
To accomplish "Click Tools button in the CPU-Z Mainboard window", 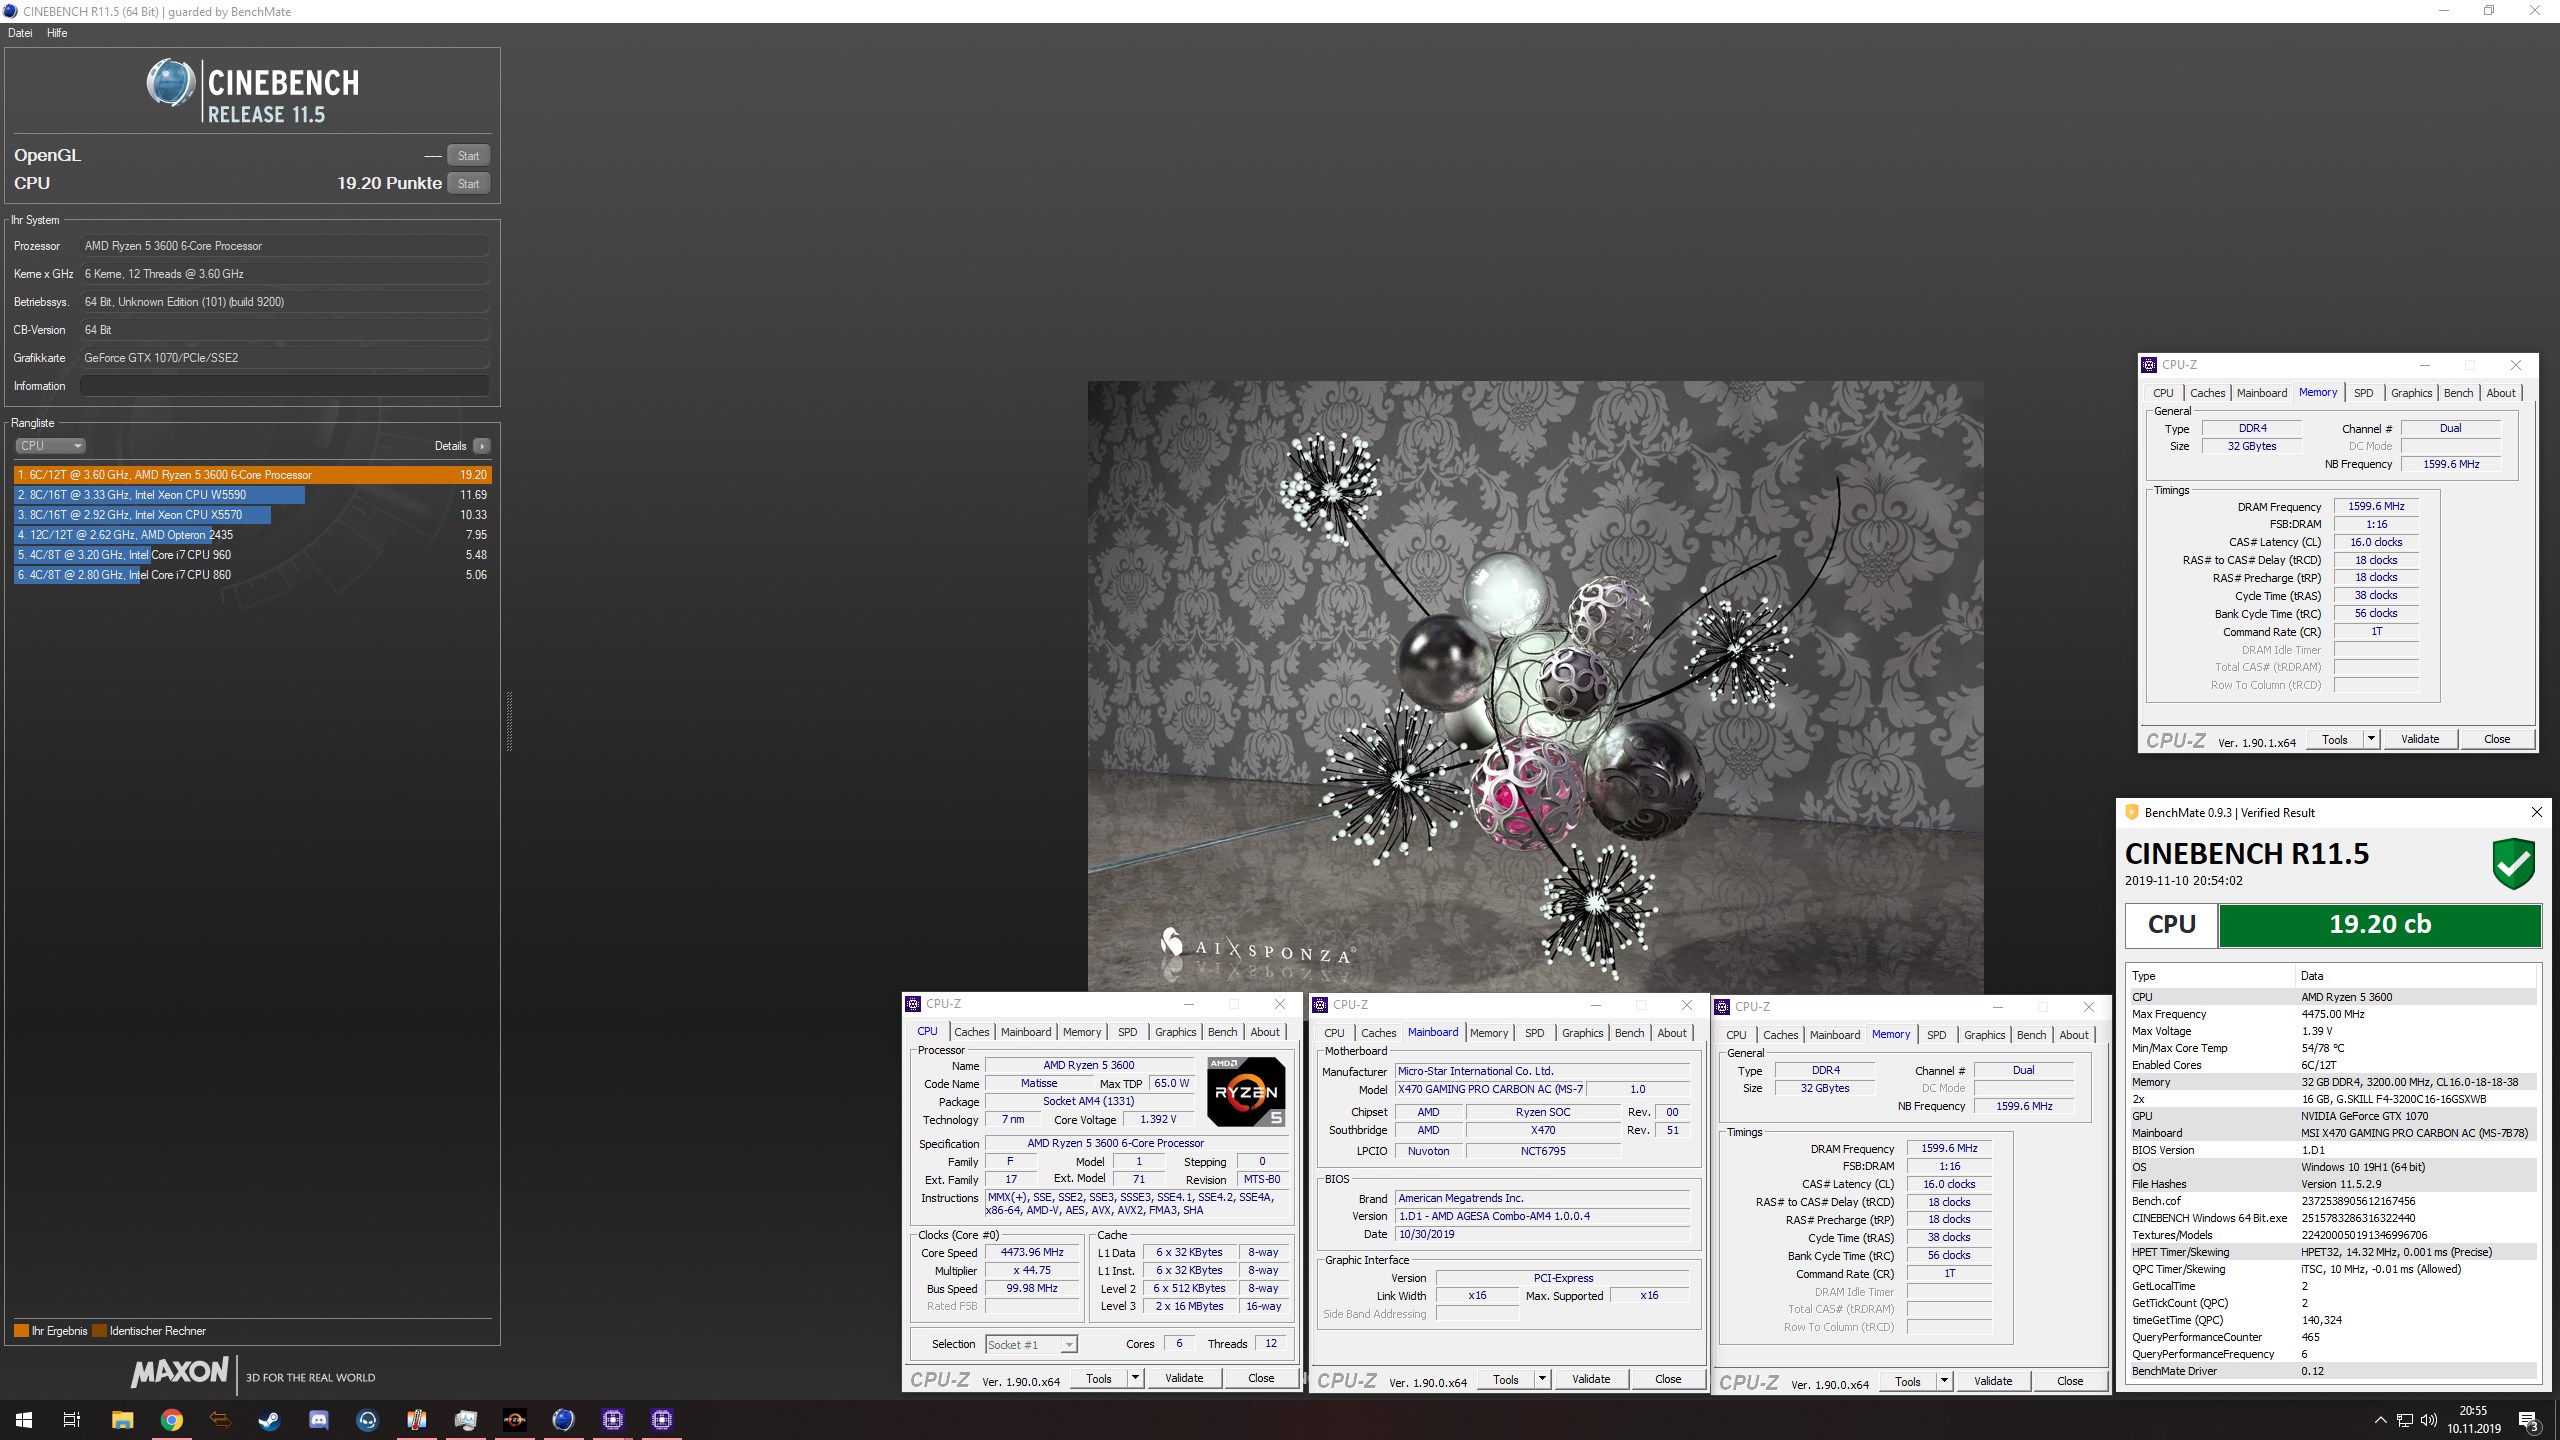I will point(1506,1379).
